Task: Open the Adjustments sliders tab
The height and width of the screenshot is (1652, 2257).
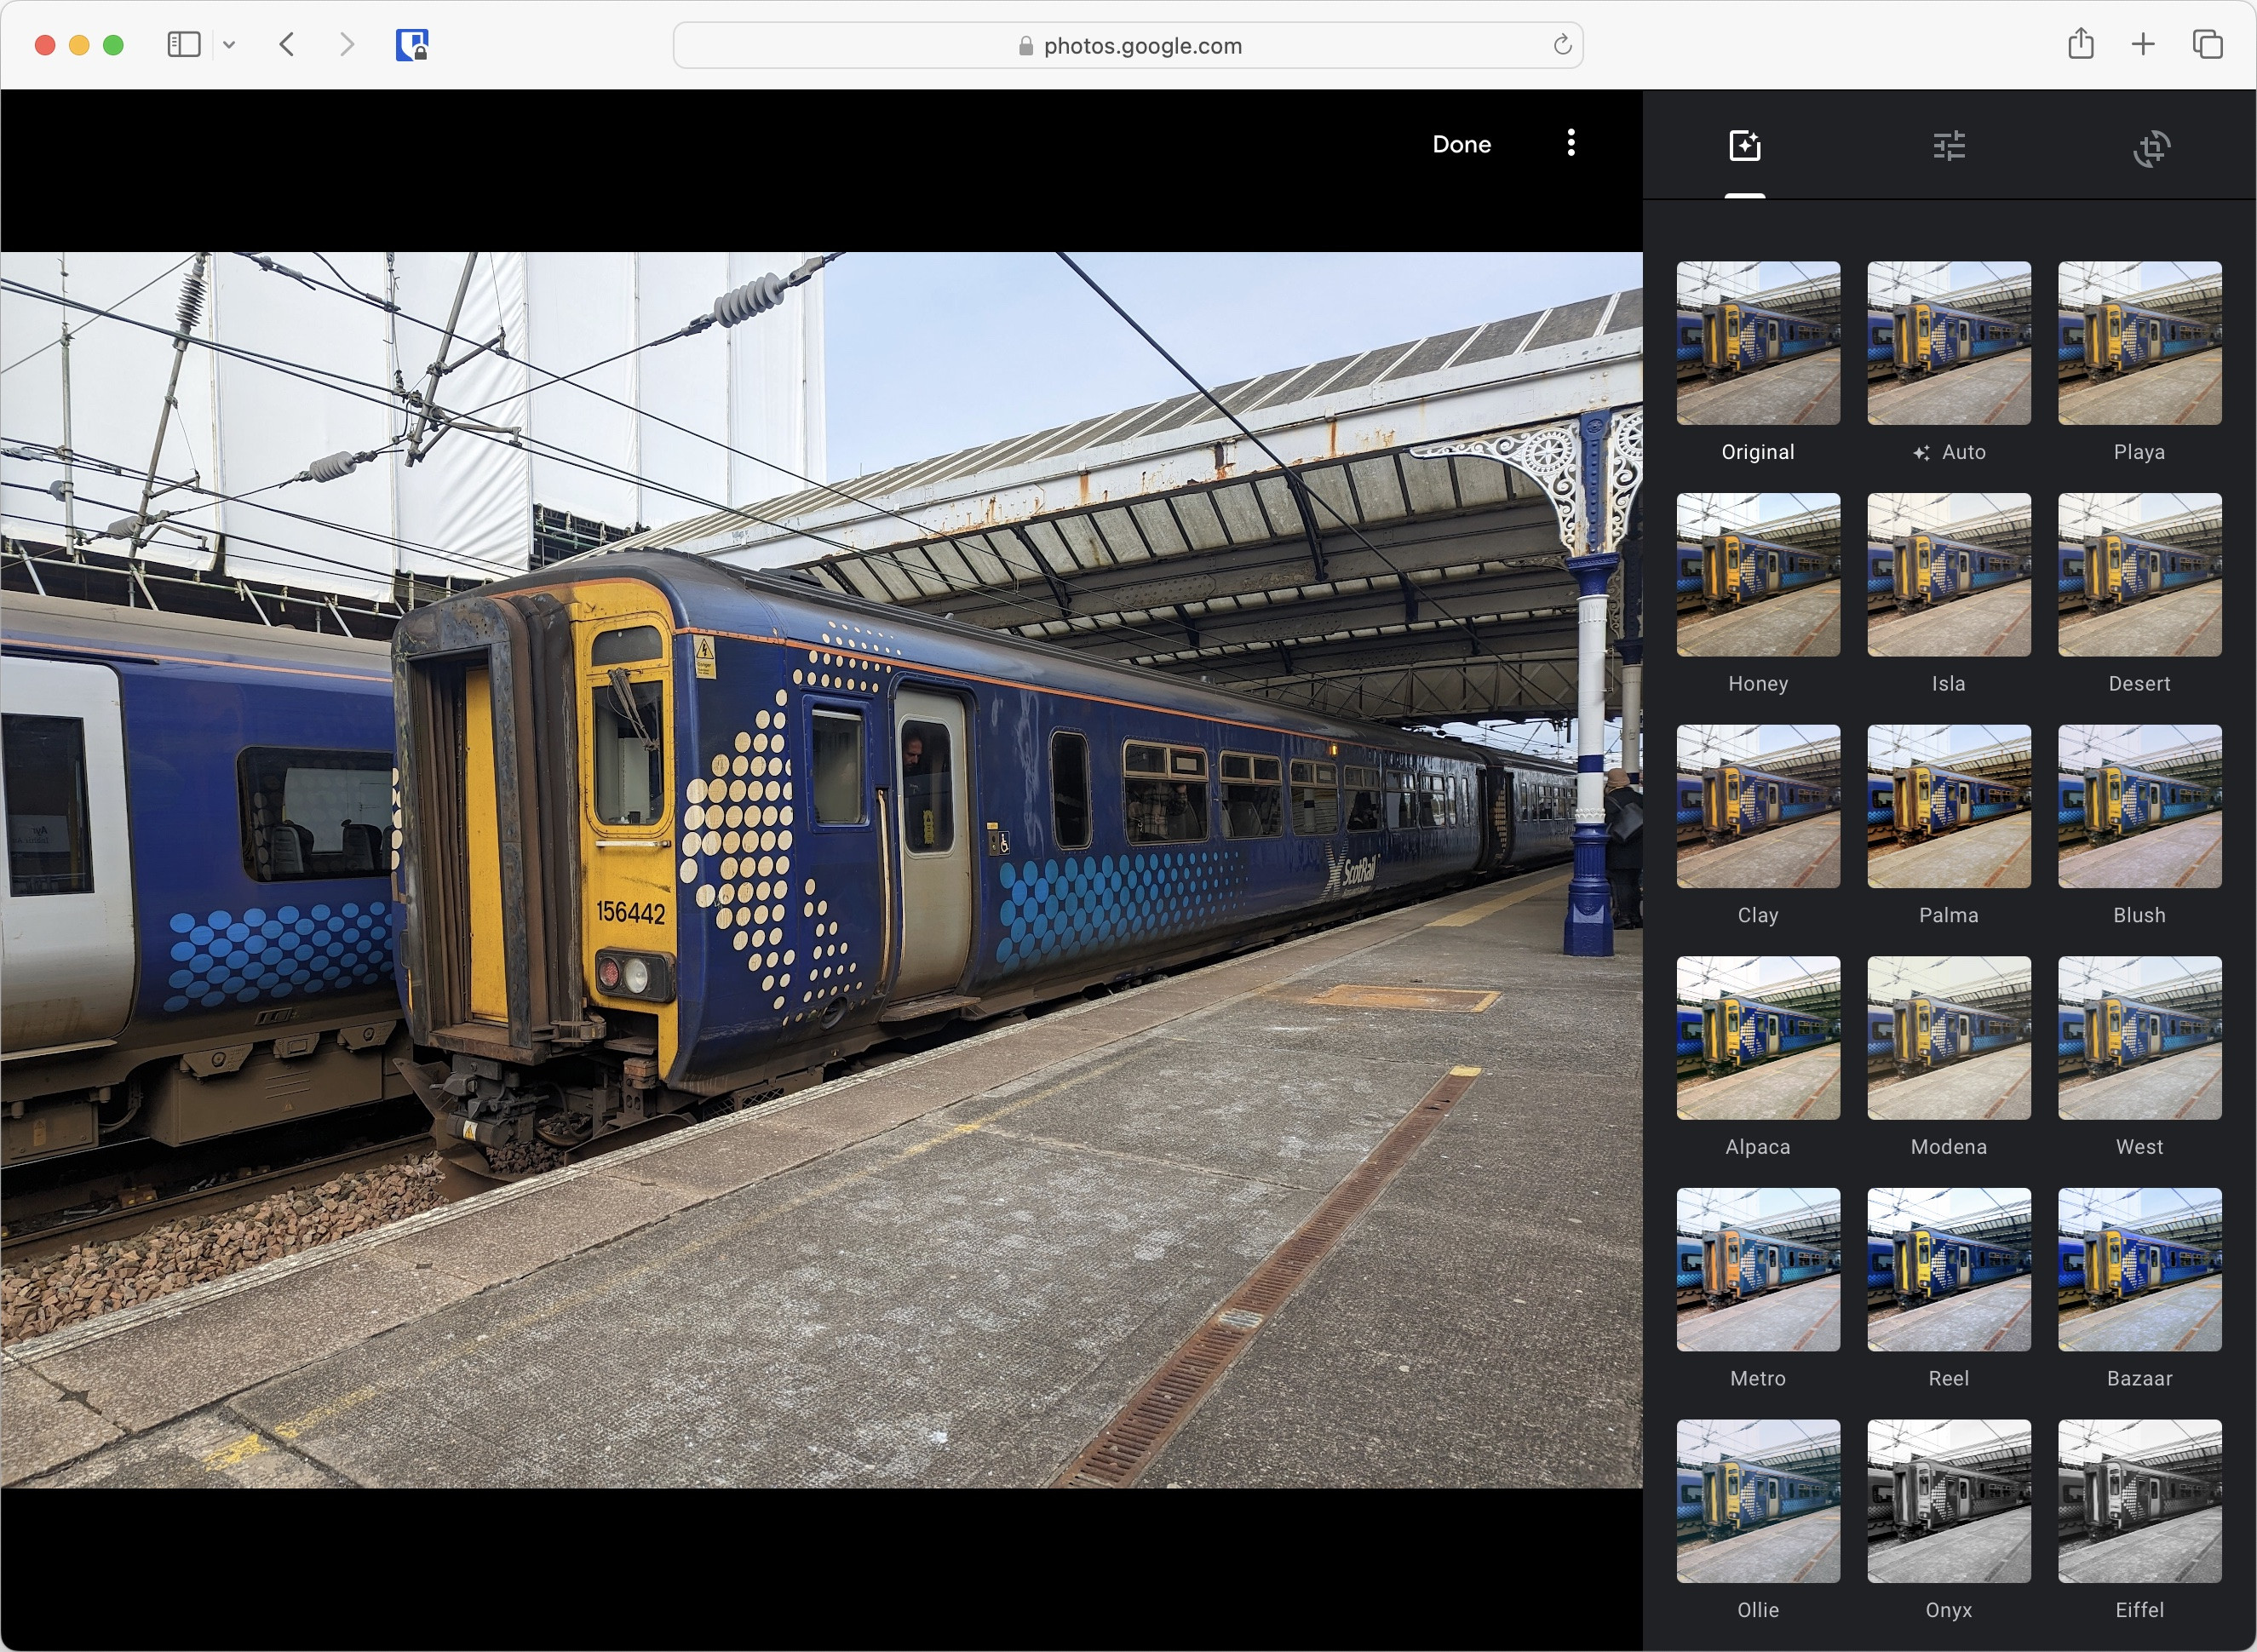Action: [1948, 146]
